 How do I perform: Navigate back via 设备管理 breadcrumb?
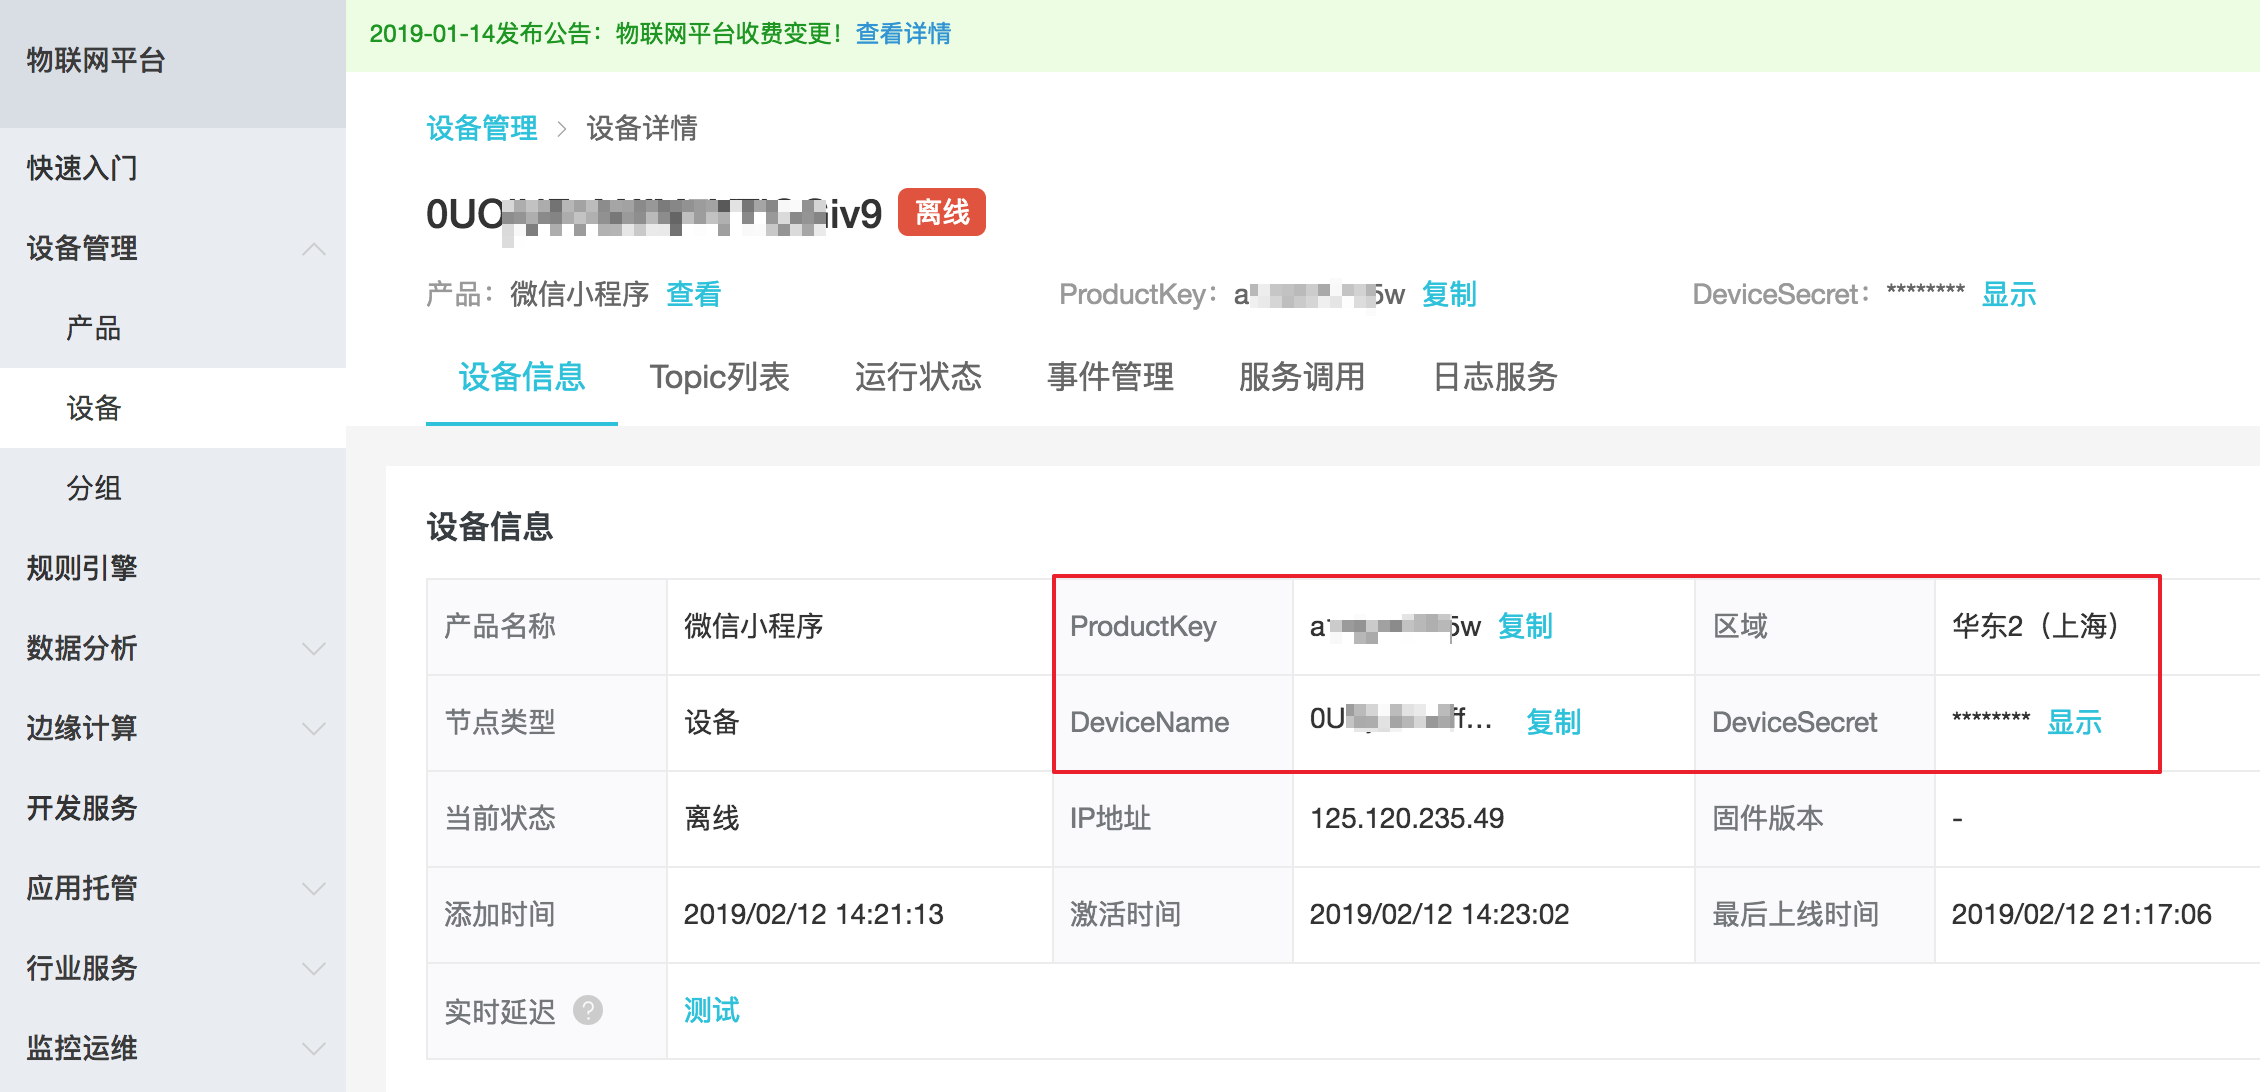[482, 128]
